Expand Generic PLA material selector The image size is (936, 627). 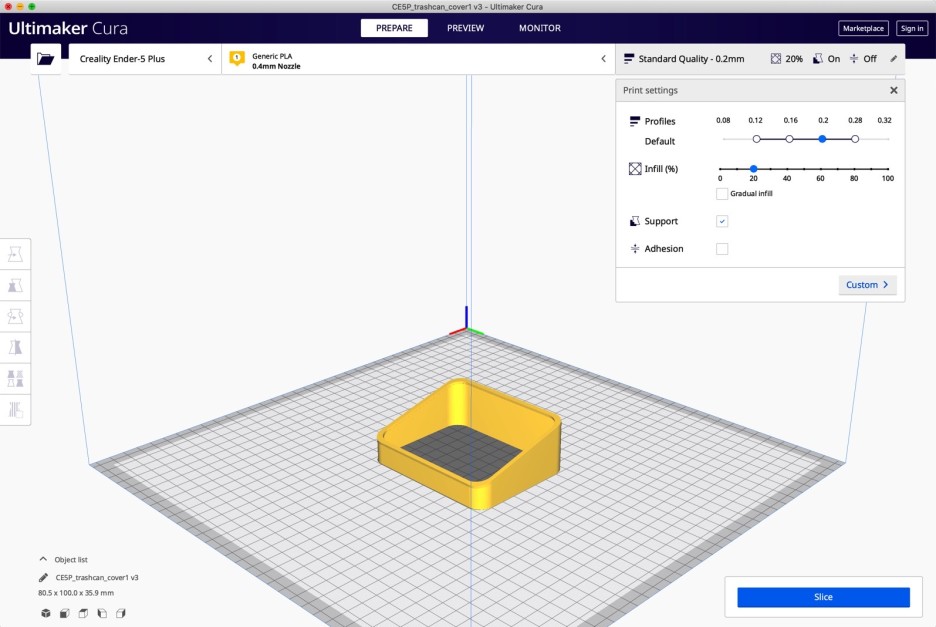tap(418, 59)
